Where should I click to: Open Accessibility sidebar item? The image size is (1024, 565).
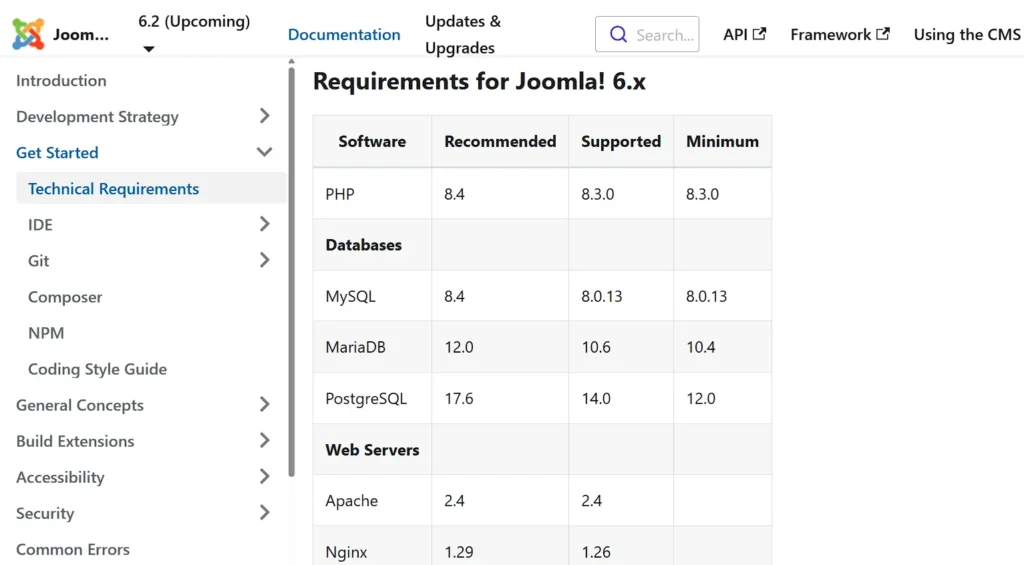[x=60, y=477]
